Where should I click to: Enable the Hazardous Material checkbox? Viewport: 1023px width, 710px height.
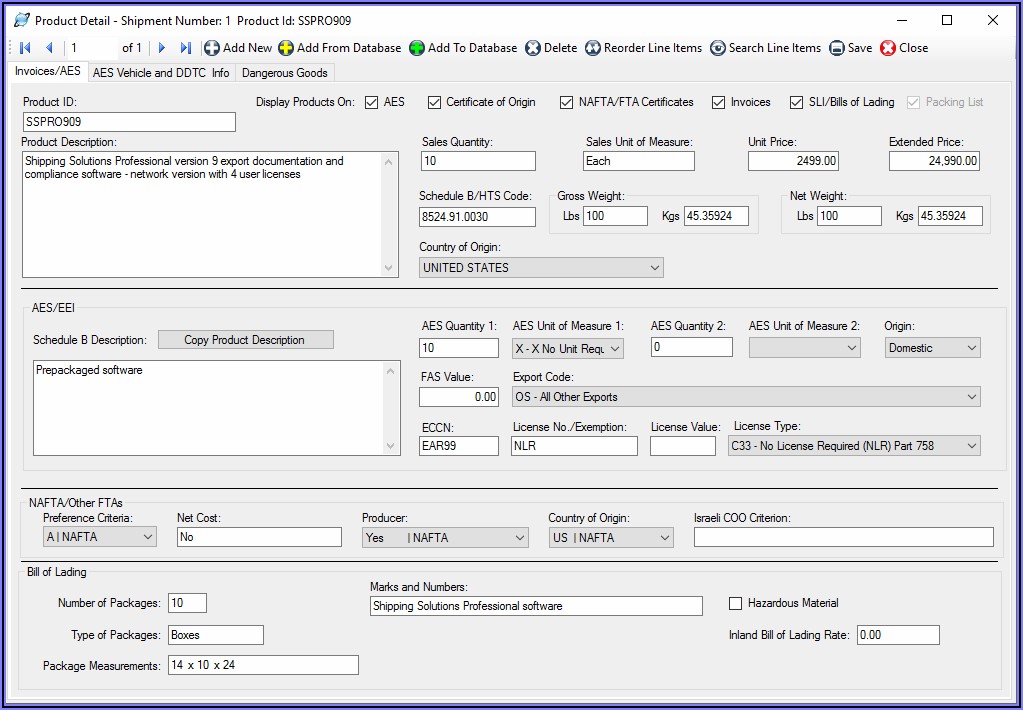736,604
